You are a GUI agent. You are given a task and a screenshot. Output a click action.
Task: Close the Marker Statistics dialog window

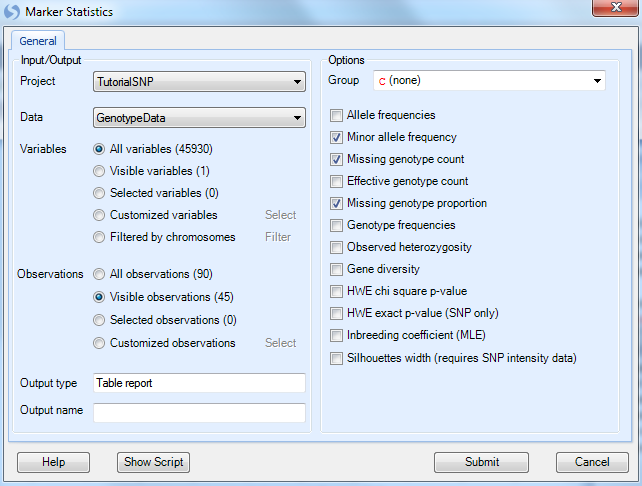point(615,8)
